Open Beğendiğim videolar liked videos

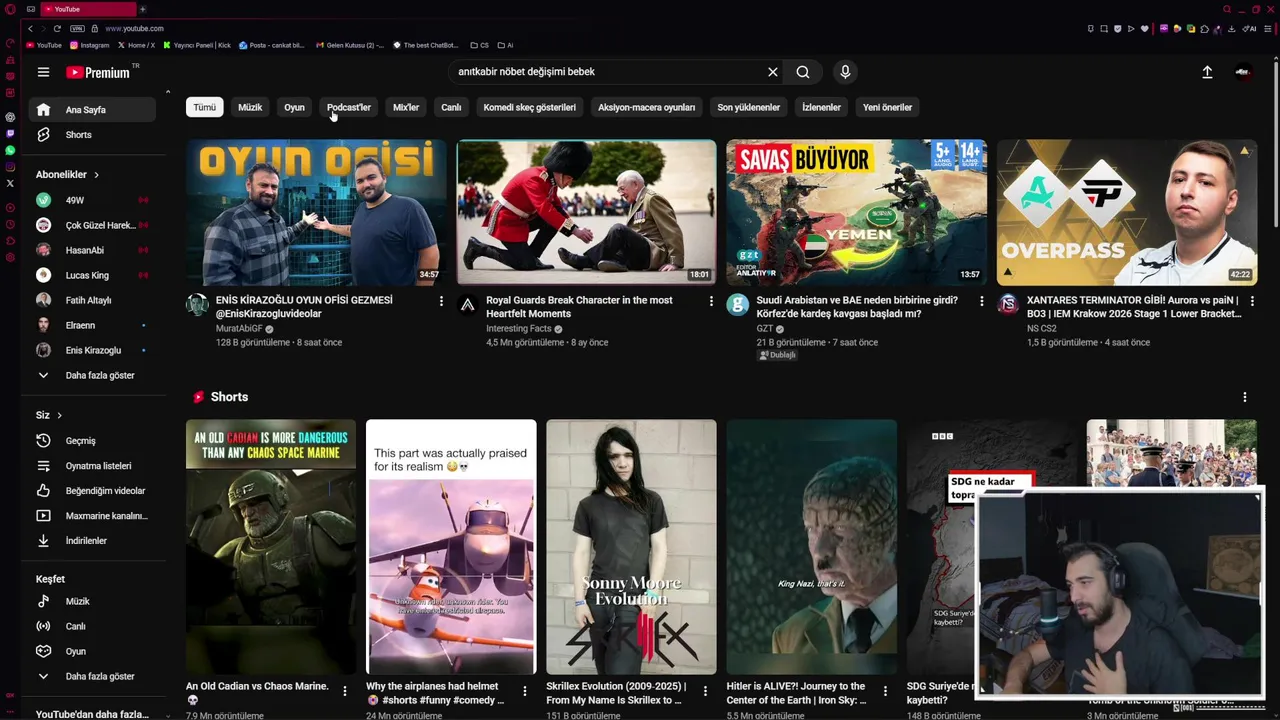90,491
